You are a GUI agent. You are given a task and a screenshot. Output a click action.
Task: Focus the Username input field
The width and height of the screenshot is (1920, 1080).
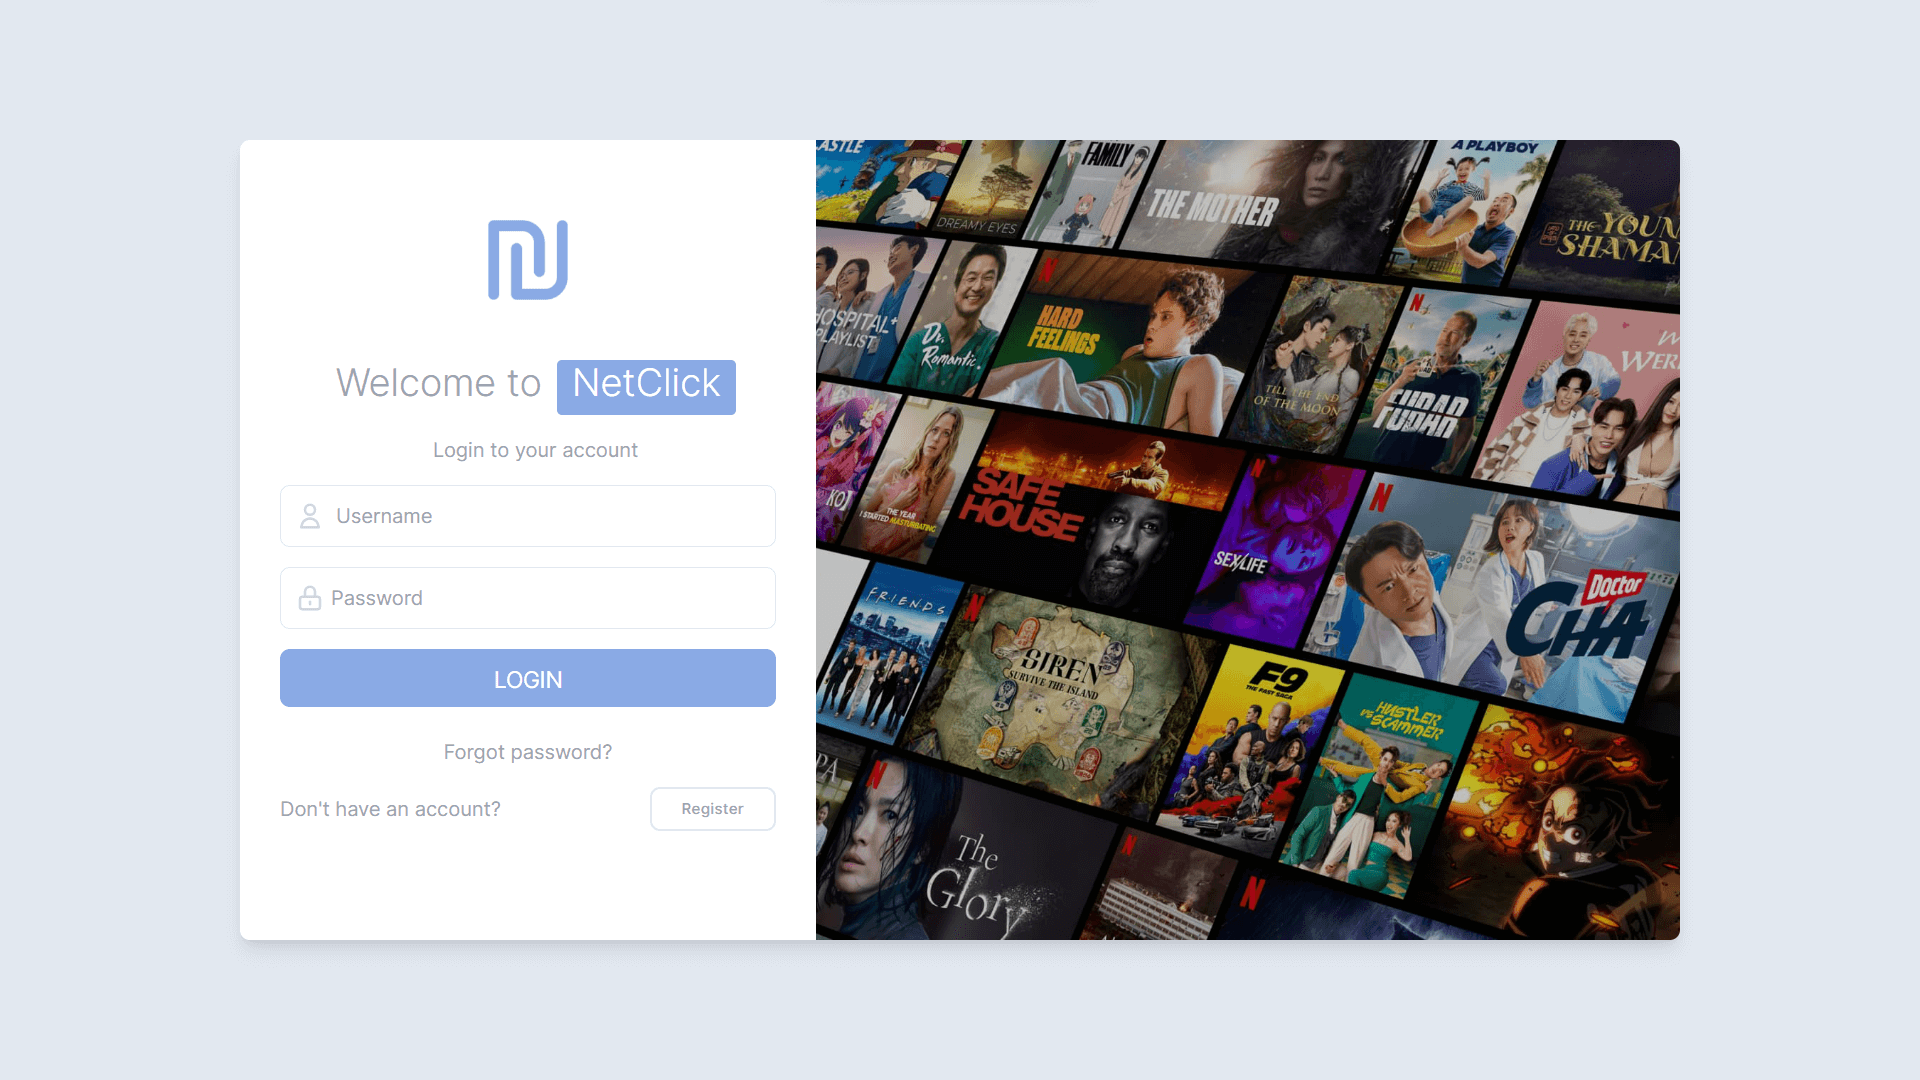point(528,516)
